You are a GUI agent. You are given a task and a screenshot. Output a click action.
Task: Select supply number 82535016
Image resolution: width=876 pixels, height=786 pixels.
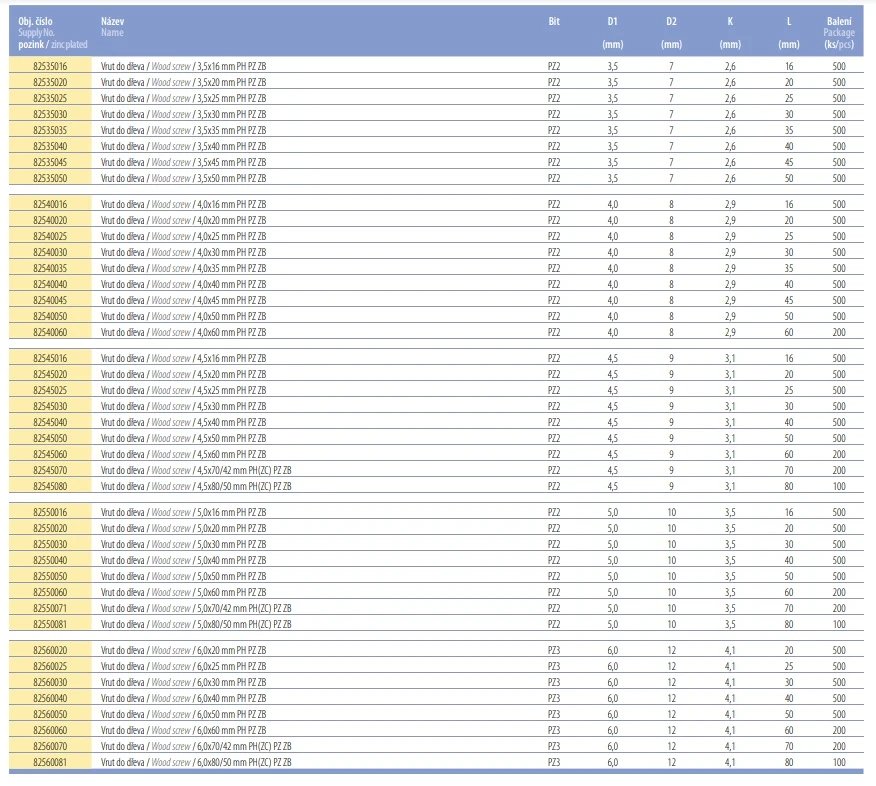pyautogui.click(x=51, y=66)
